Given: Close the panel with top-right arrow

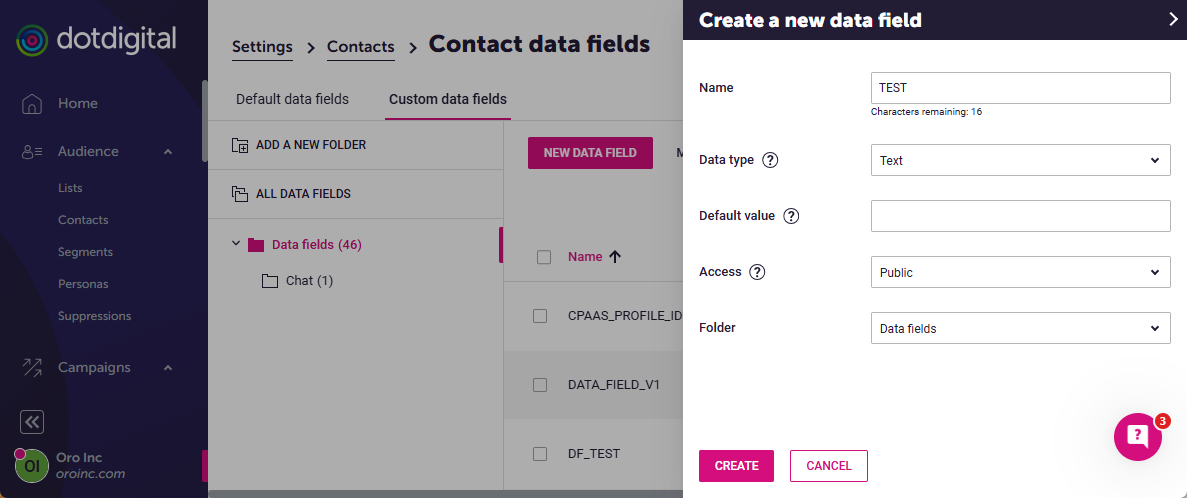Looking at the screenshot, I should (1173, 19).
